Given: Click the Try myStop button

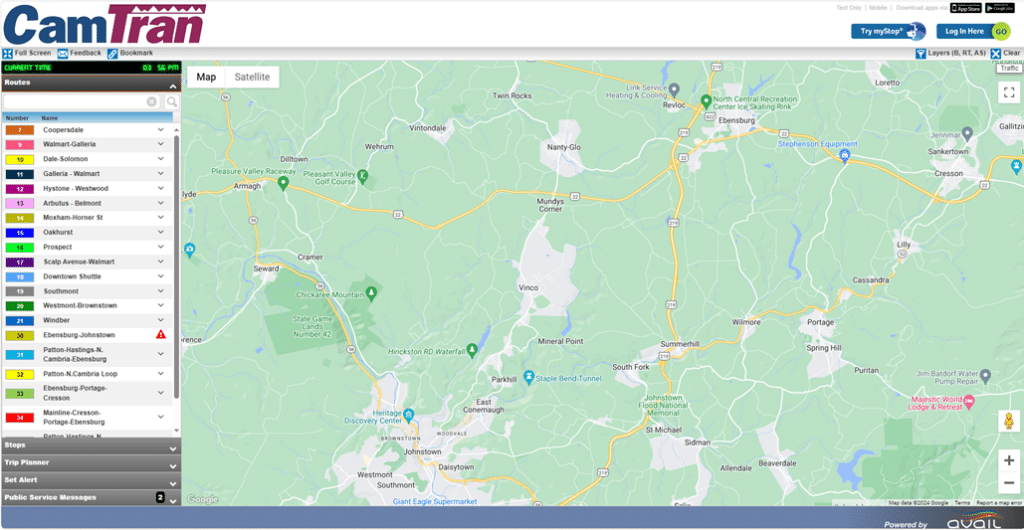Looking at the screenshot, I should (888, 31).
